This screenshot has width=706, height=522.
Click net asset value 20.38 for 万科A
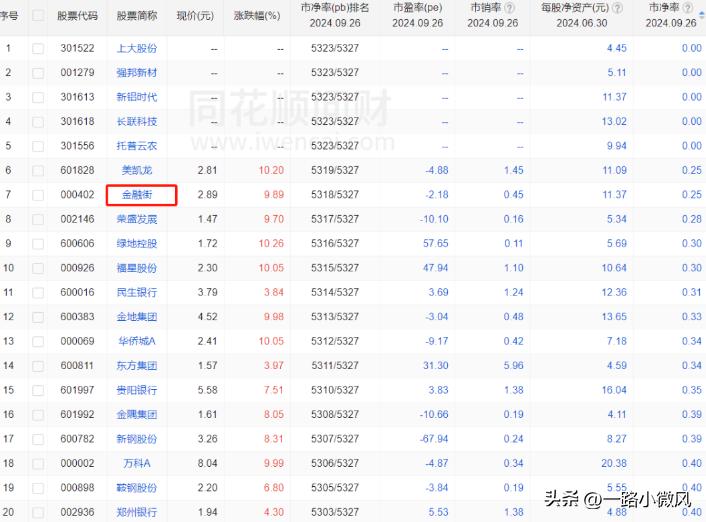(614, 463)
